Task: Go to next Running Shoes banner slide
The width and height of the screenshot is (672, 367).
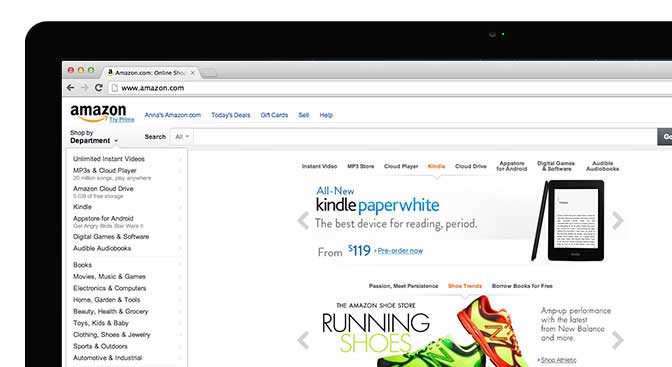Action: 618,340
